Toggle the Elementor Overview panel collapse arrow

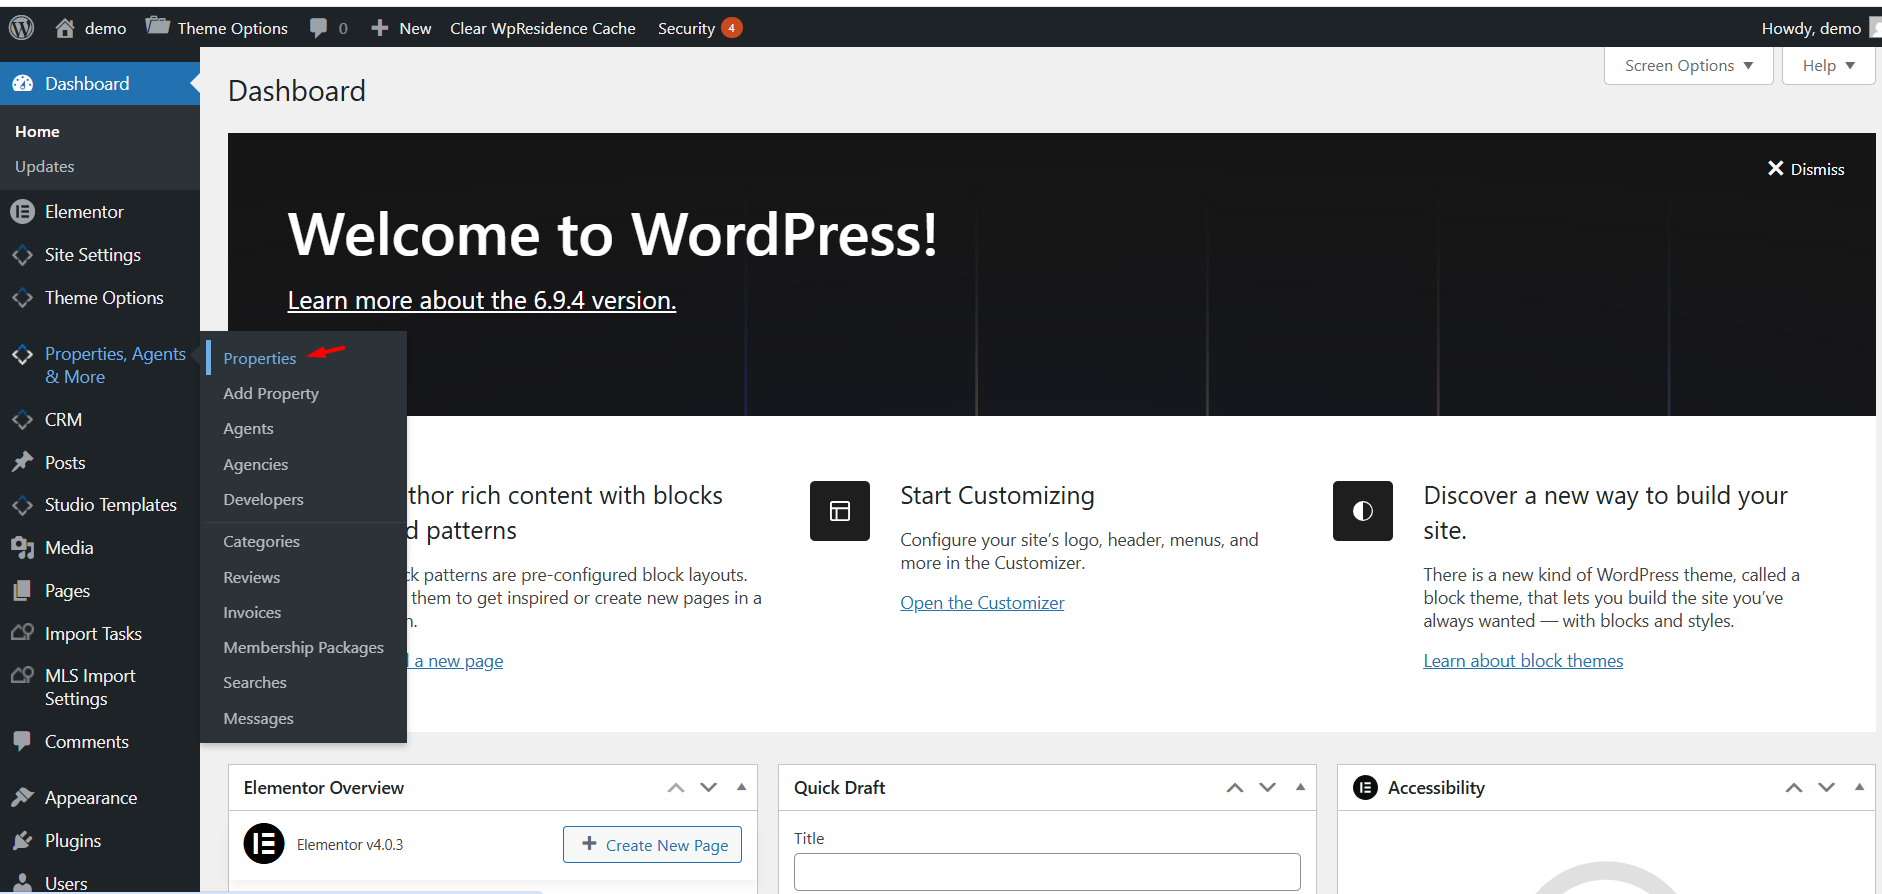741,787
